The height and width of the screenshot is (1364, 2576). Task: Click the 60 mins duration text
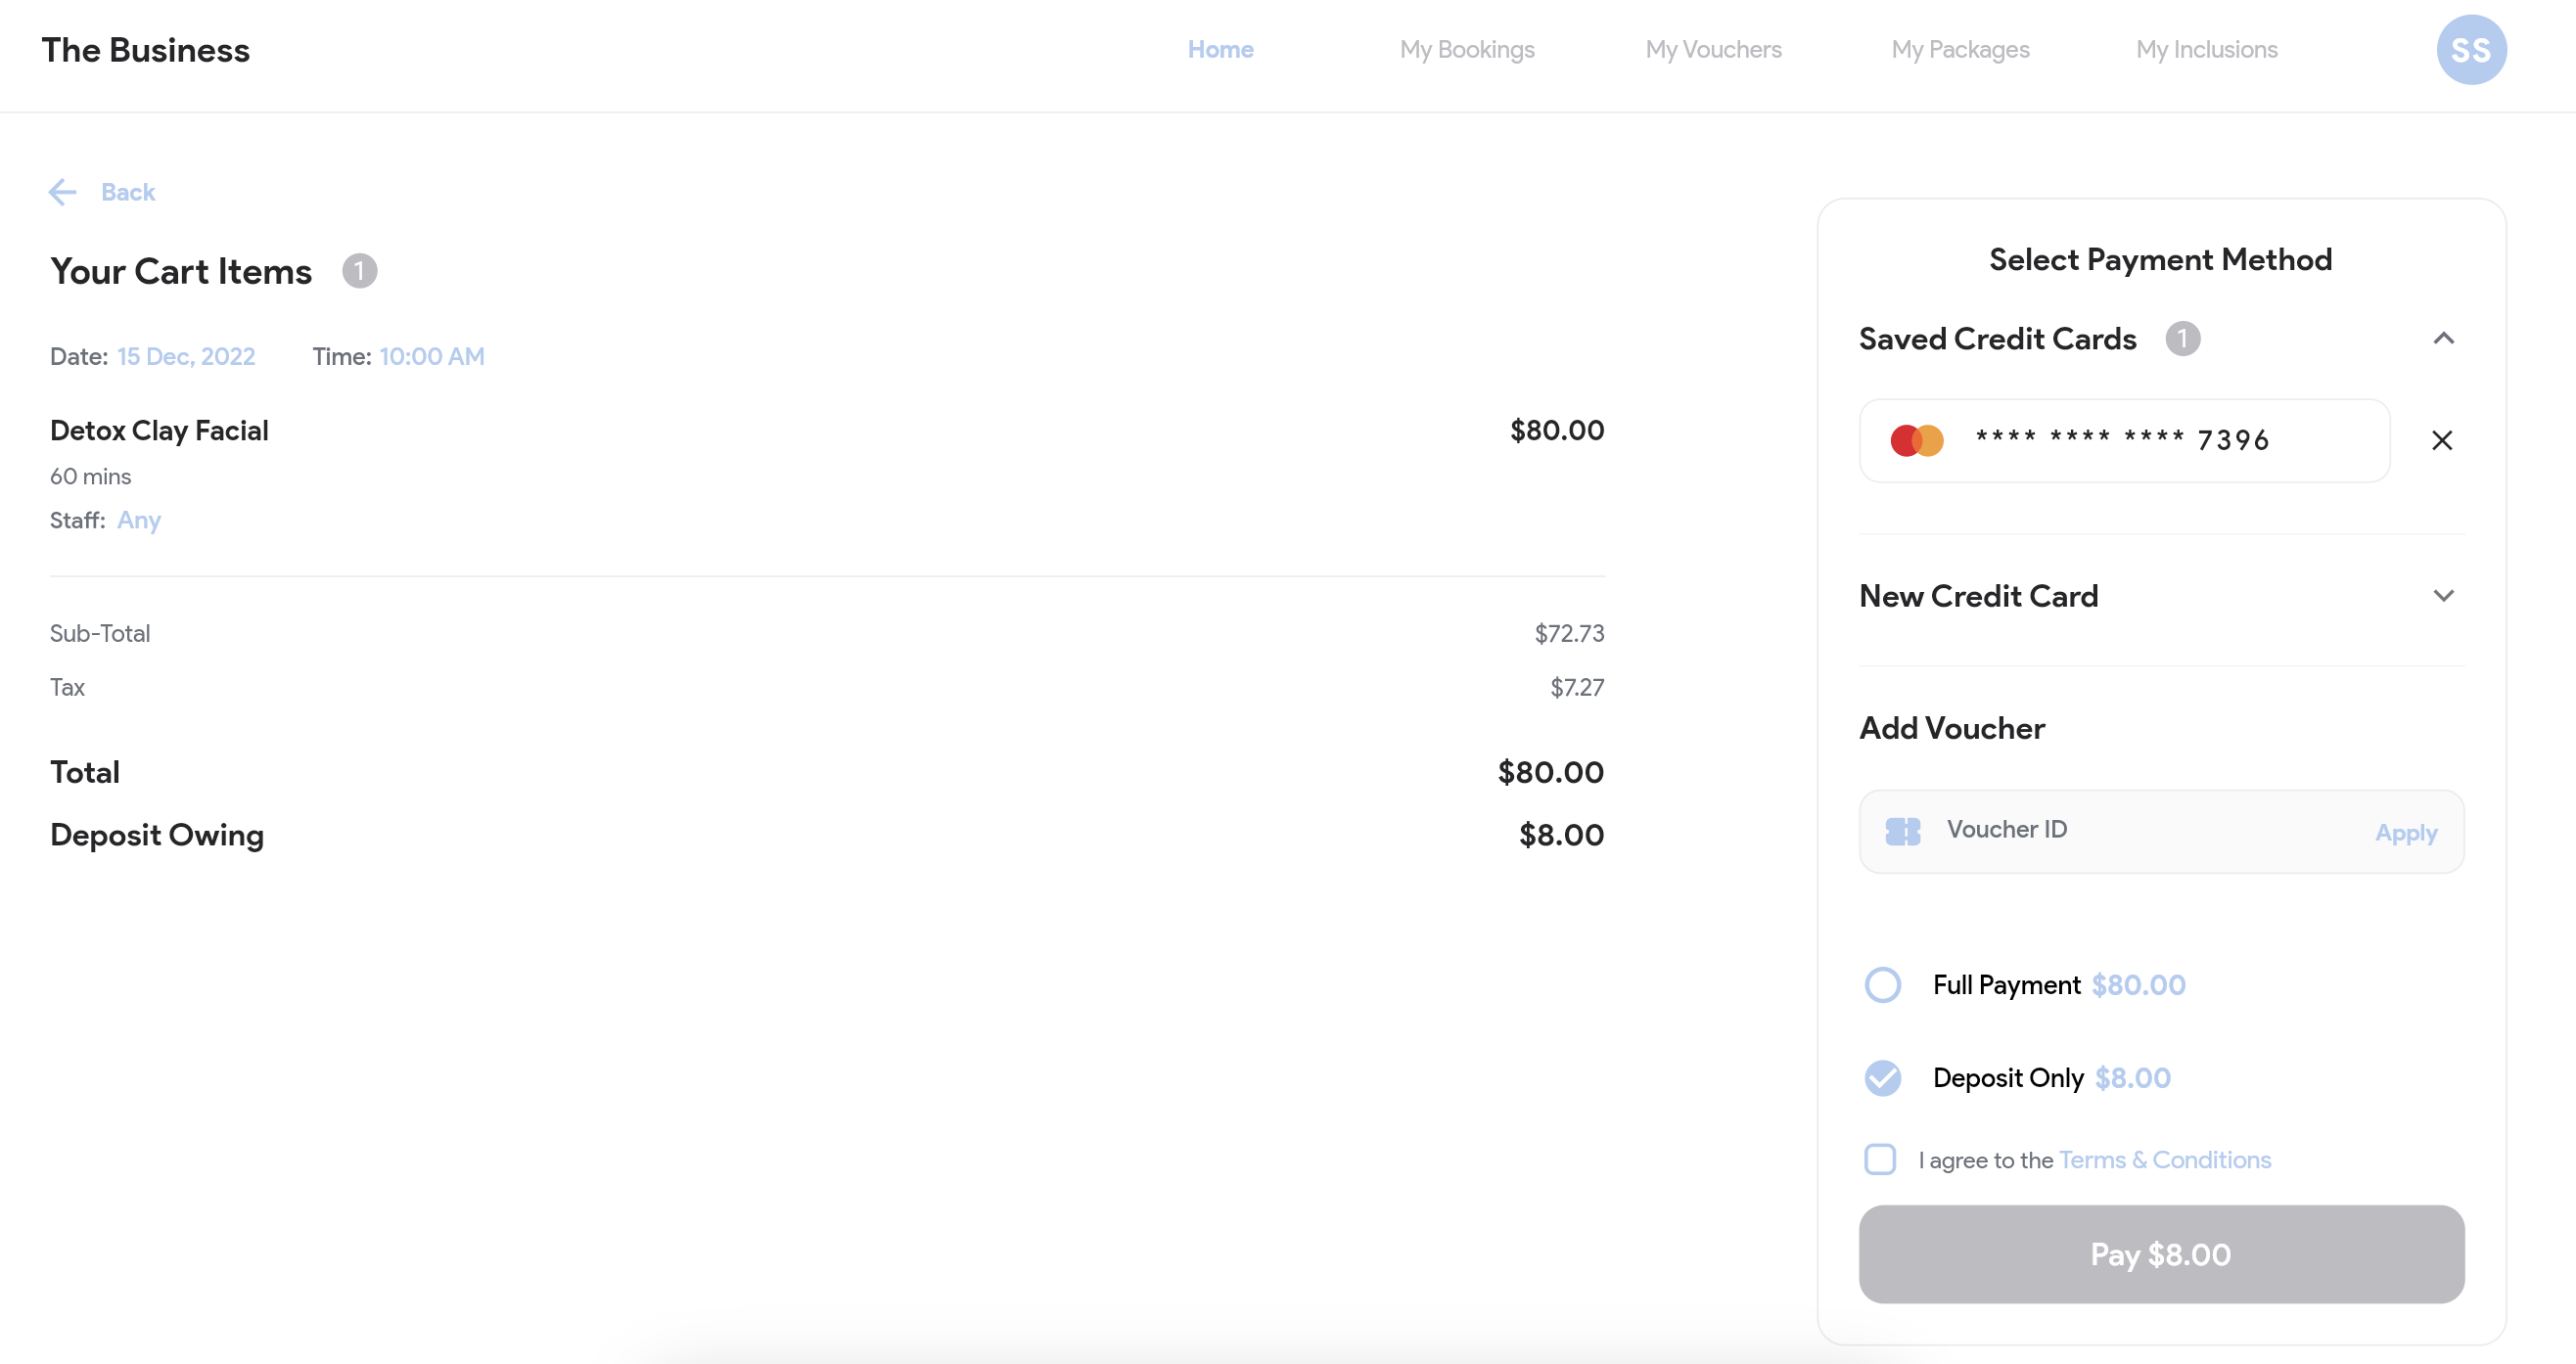point(90,477)
